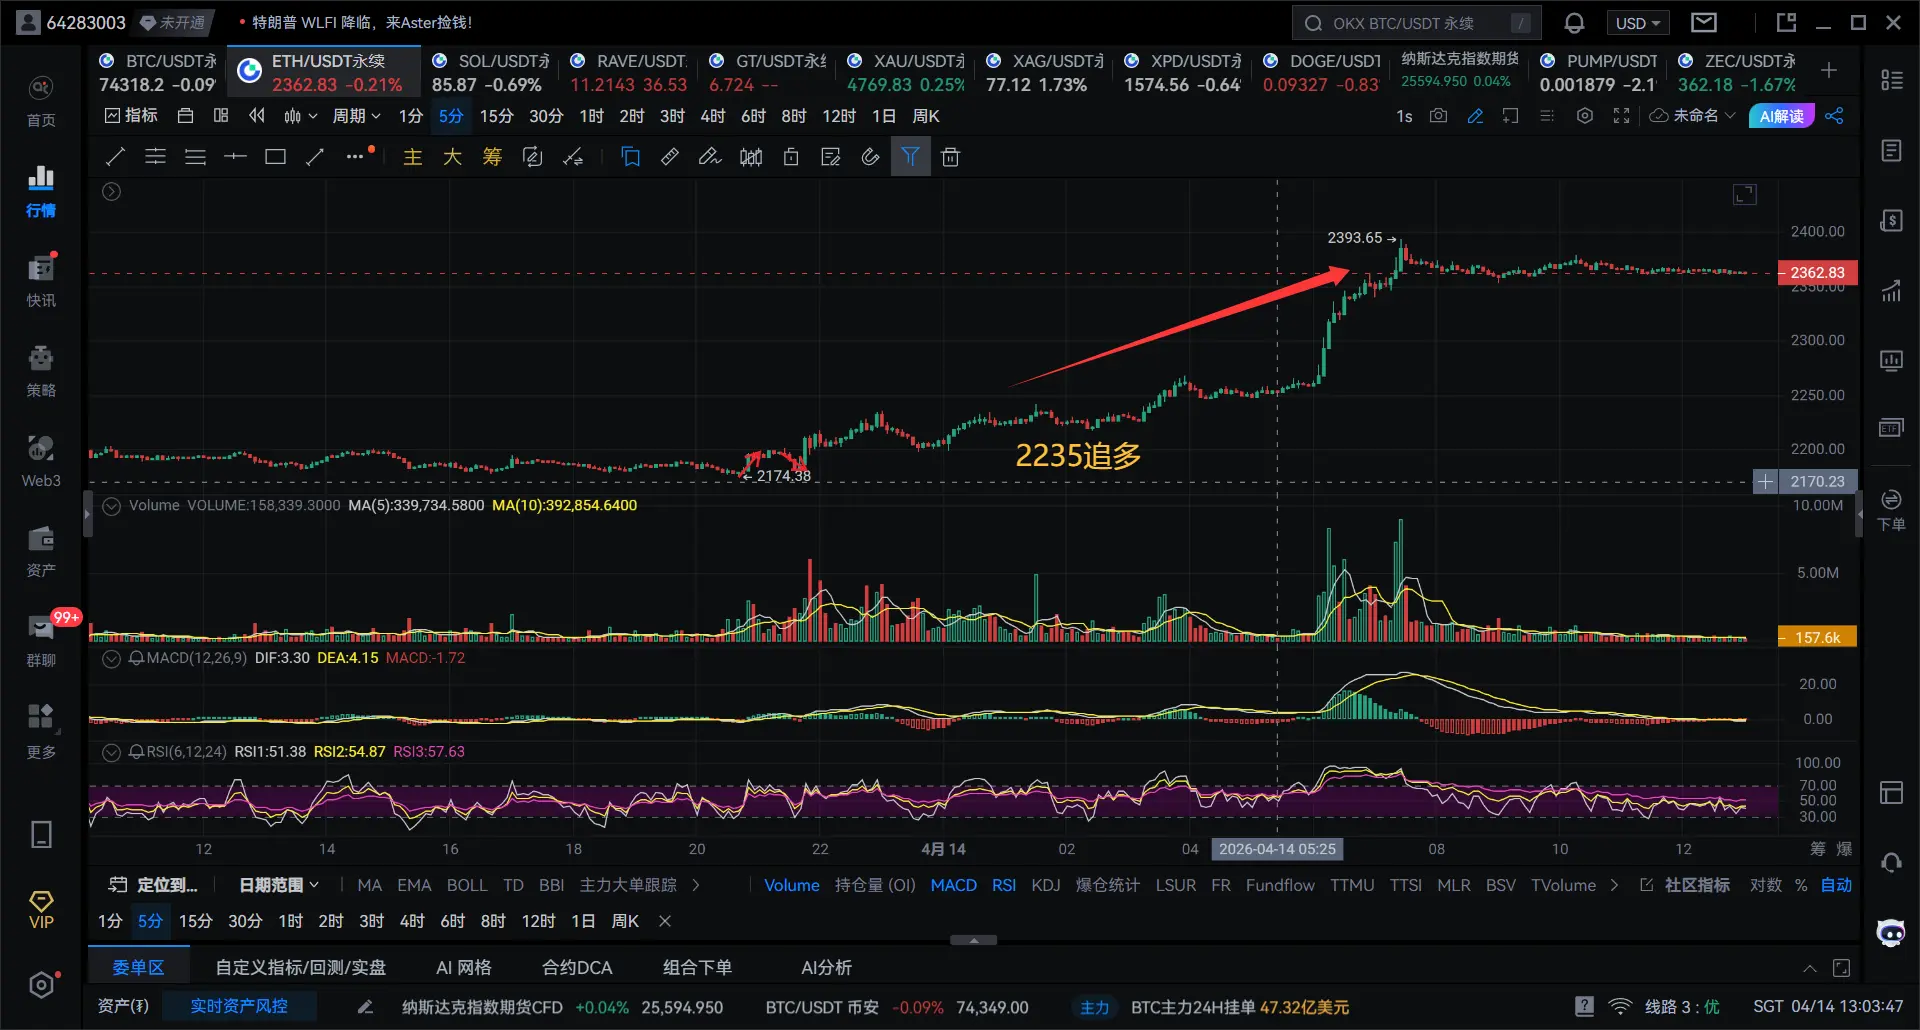Select the ruler measure tool
Image resolution: width=1920 pixels, height=1030 pixels.
coord(670,157)
